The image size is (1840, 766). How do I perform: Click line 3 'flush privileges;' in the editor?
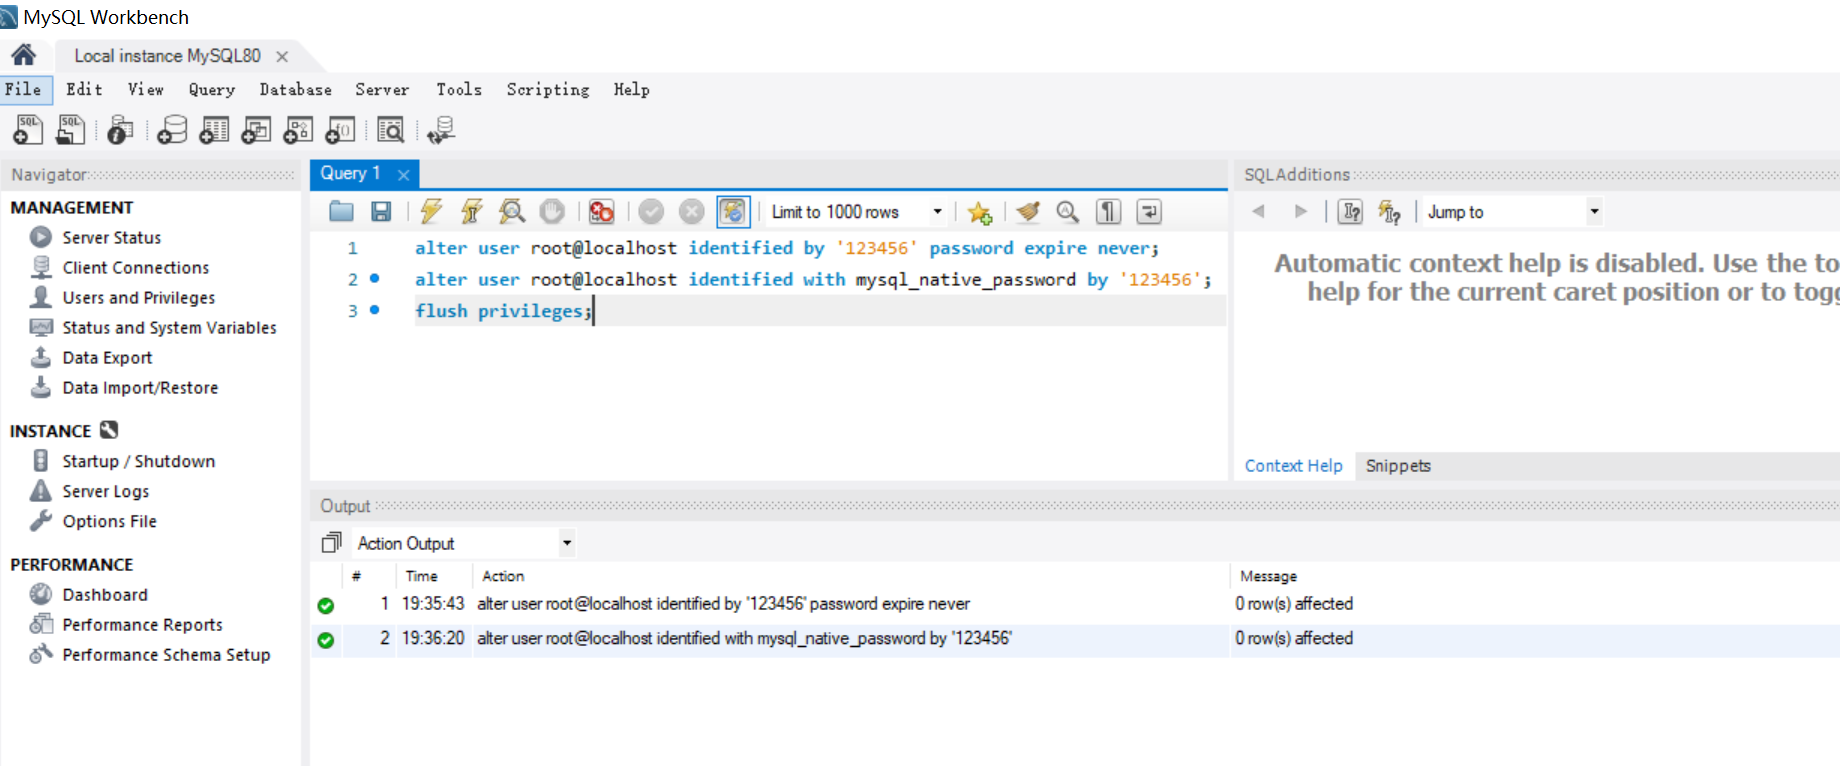[x=503, y=311]
